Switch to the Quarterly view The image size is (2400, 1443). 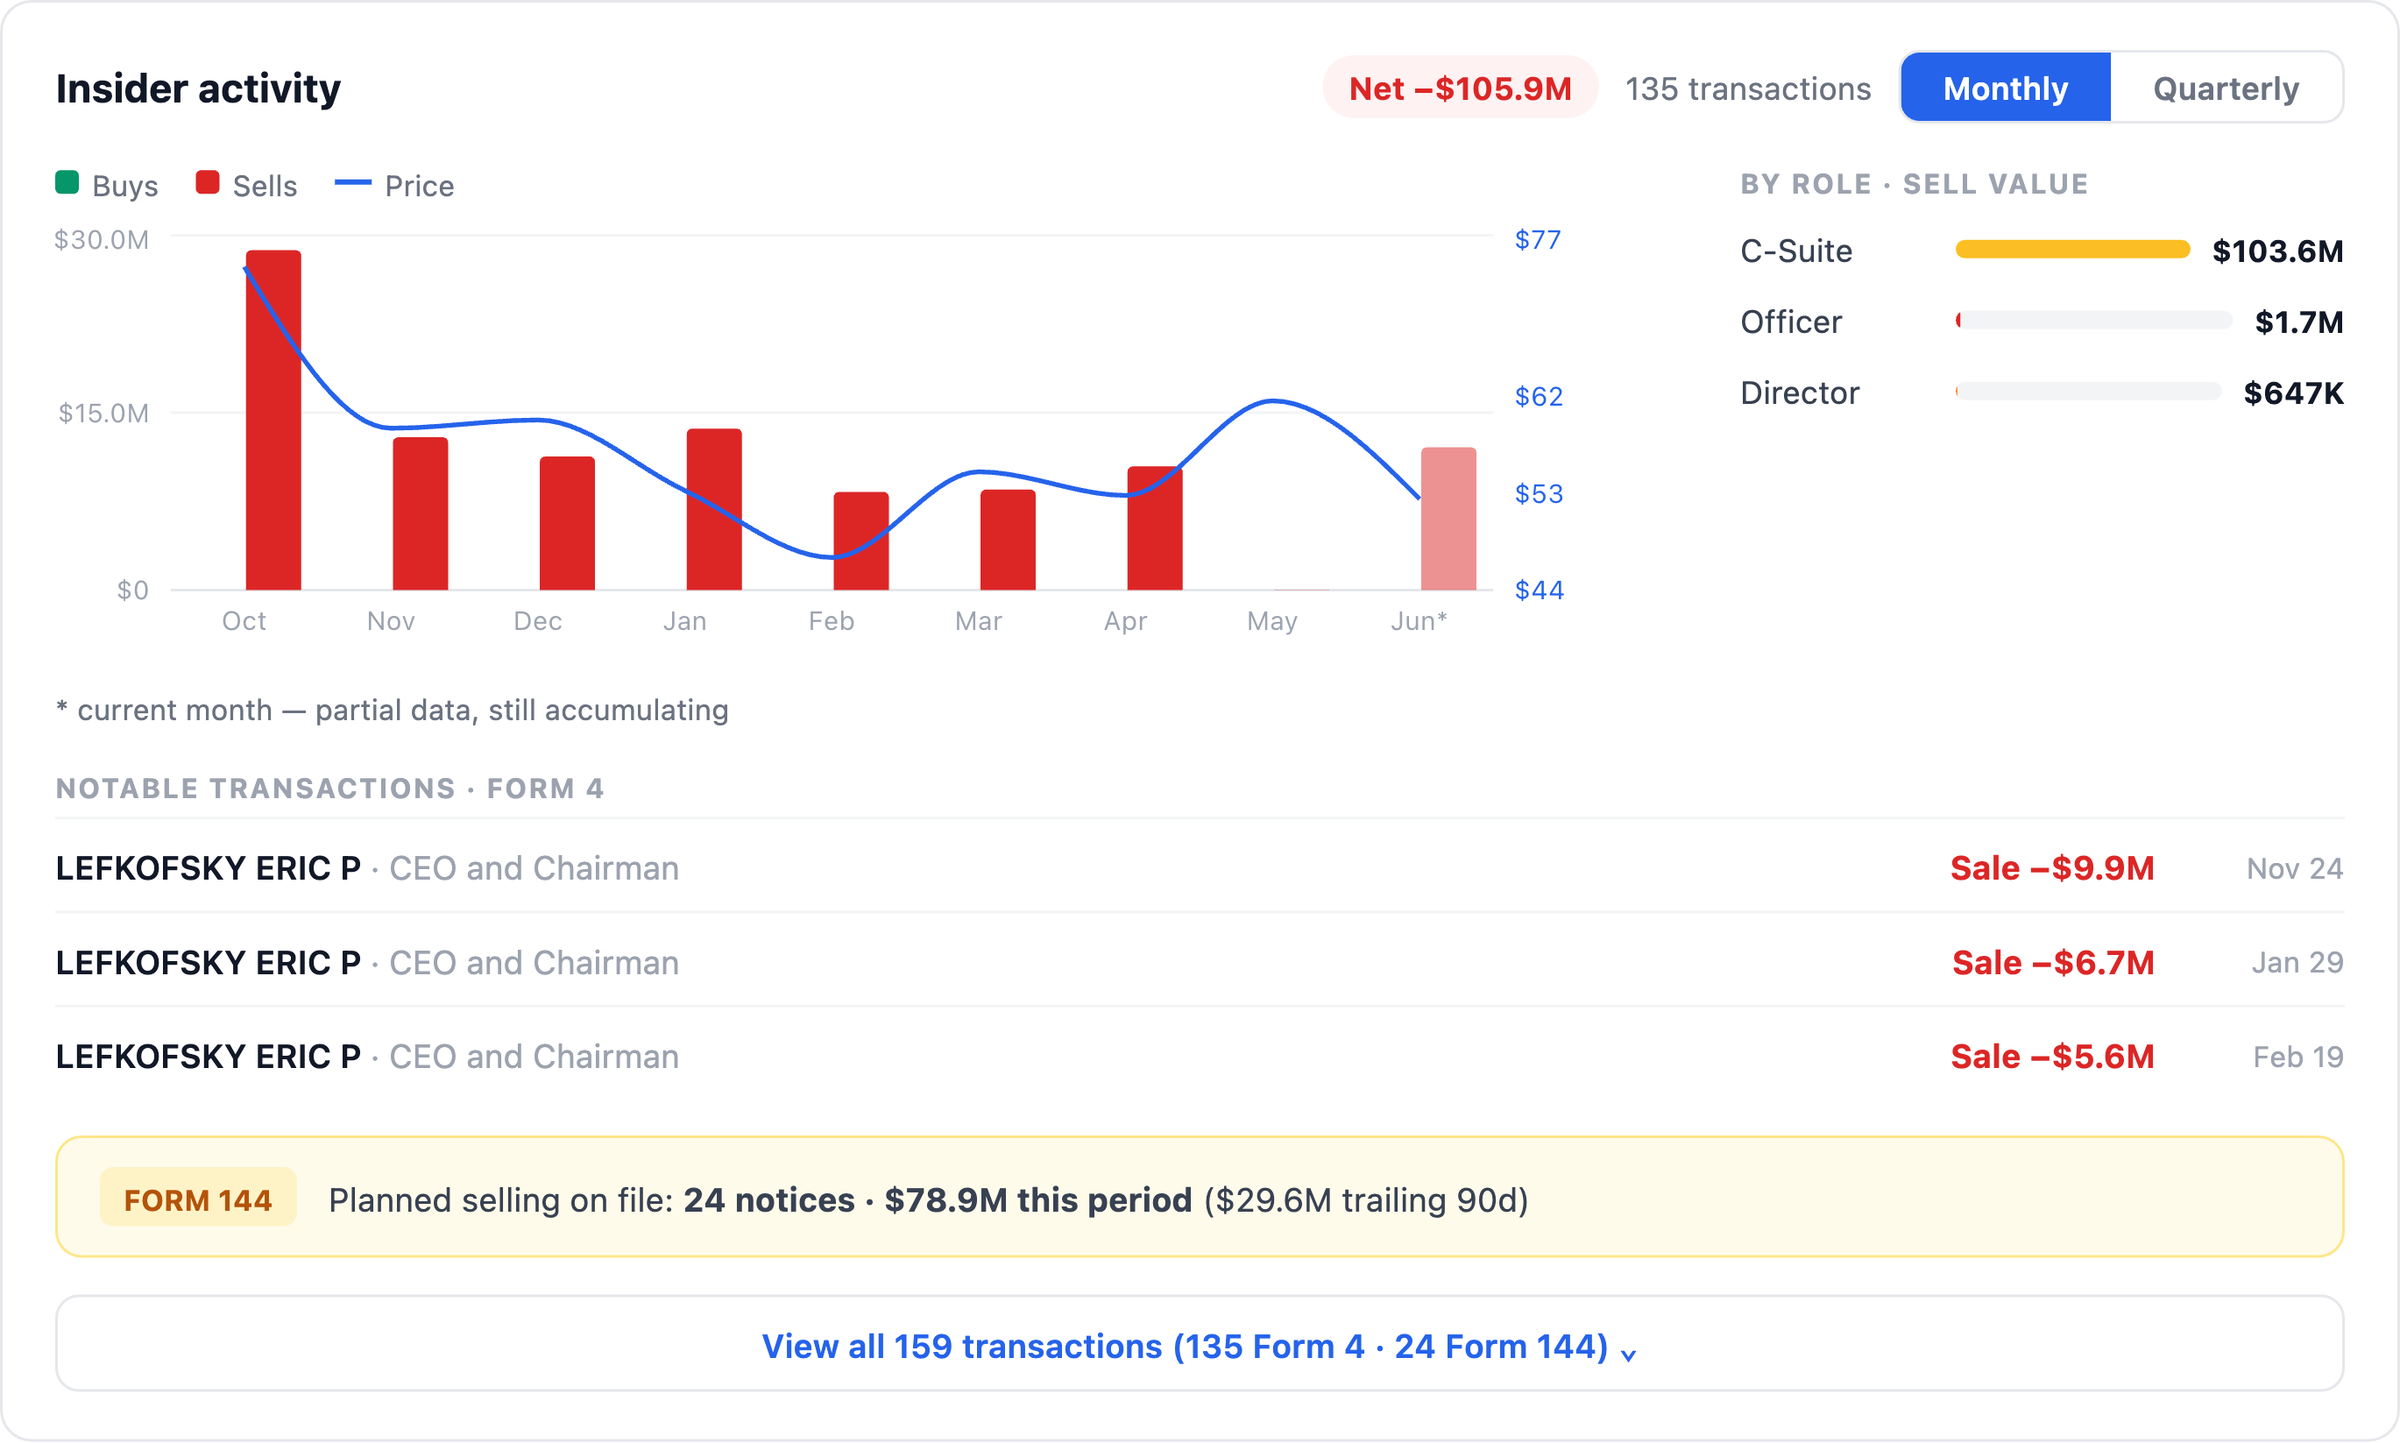2226,88
